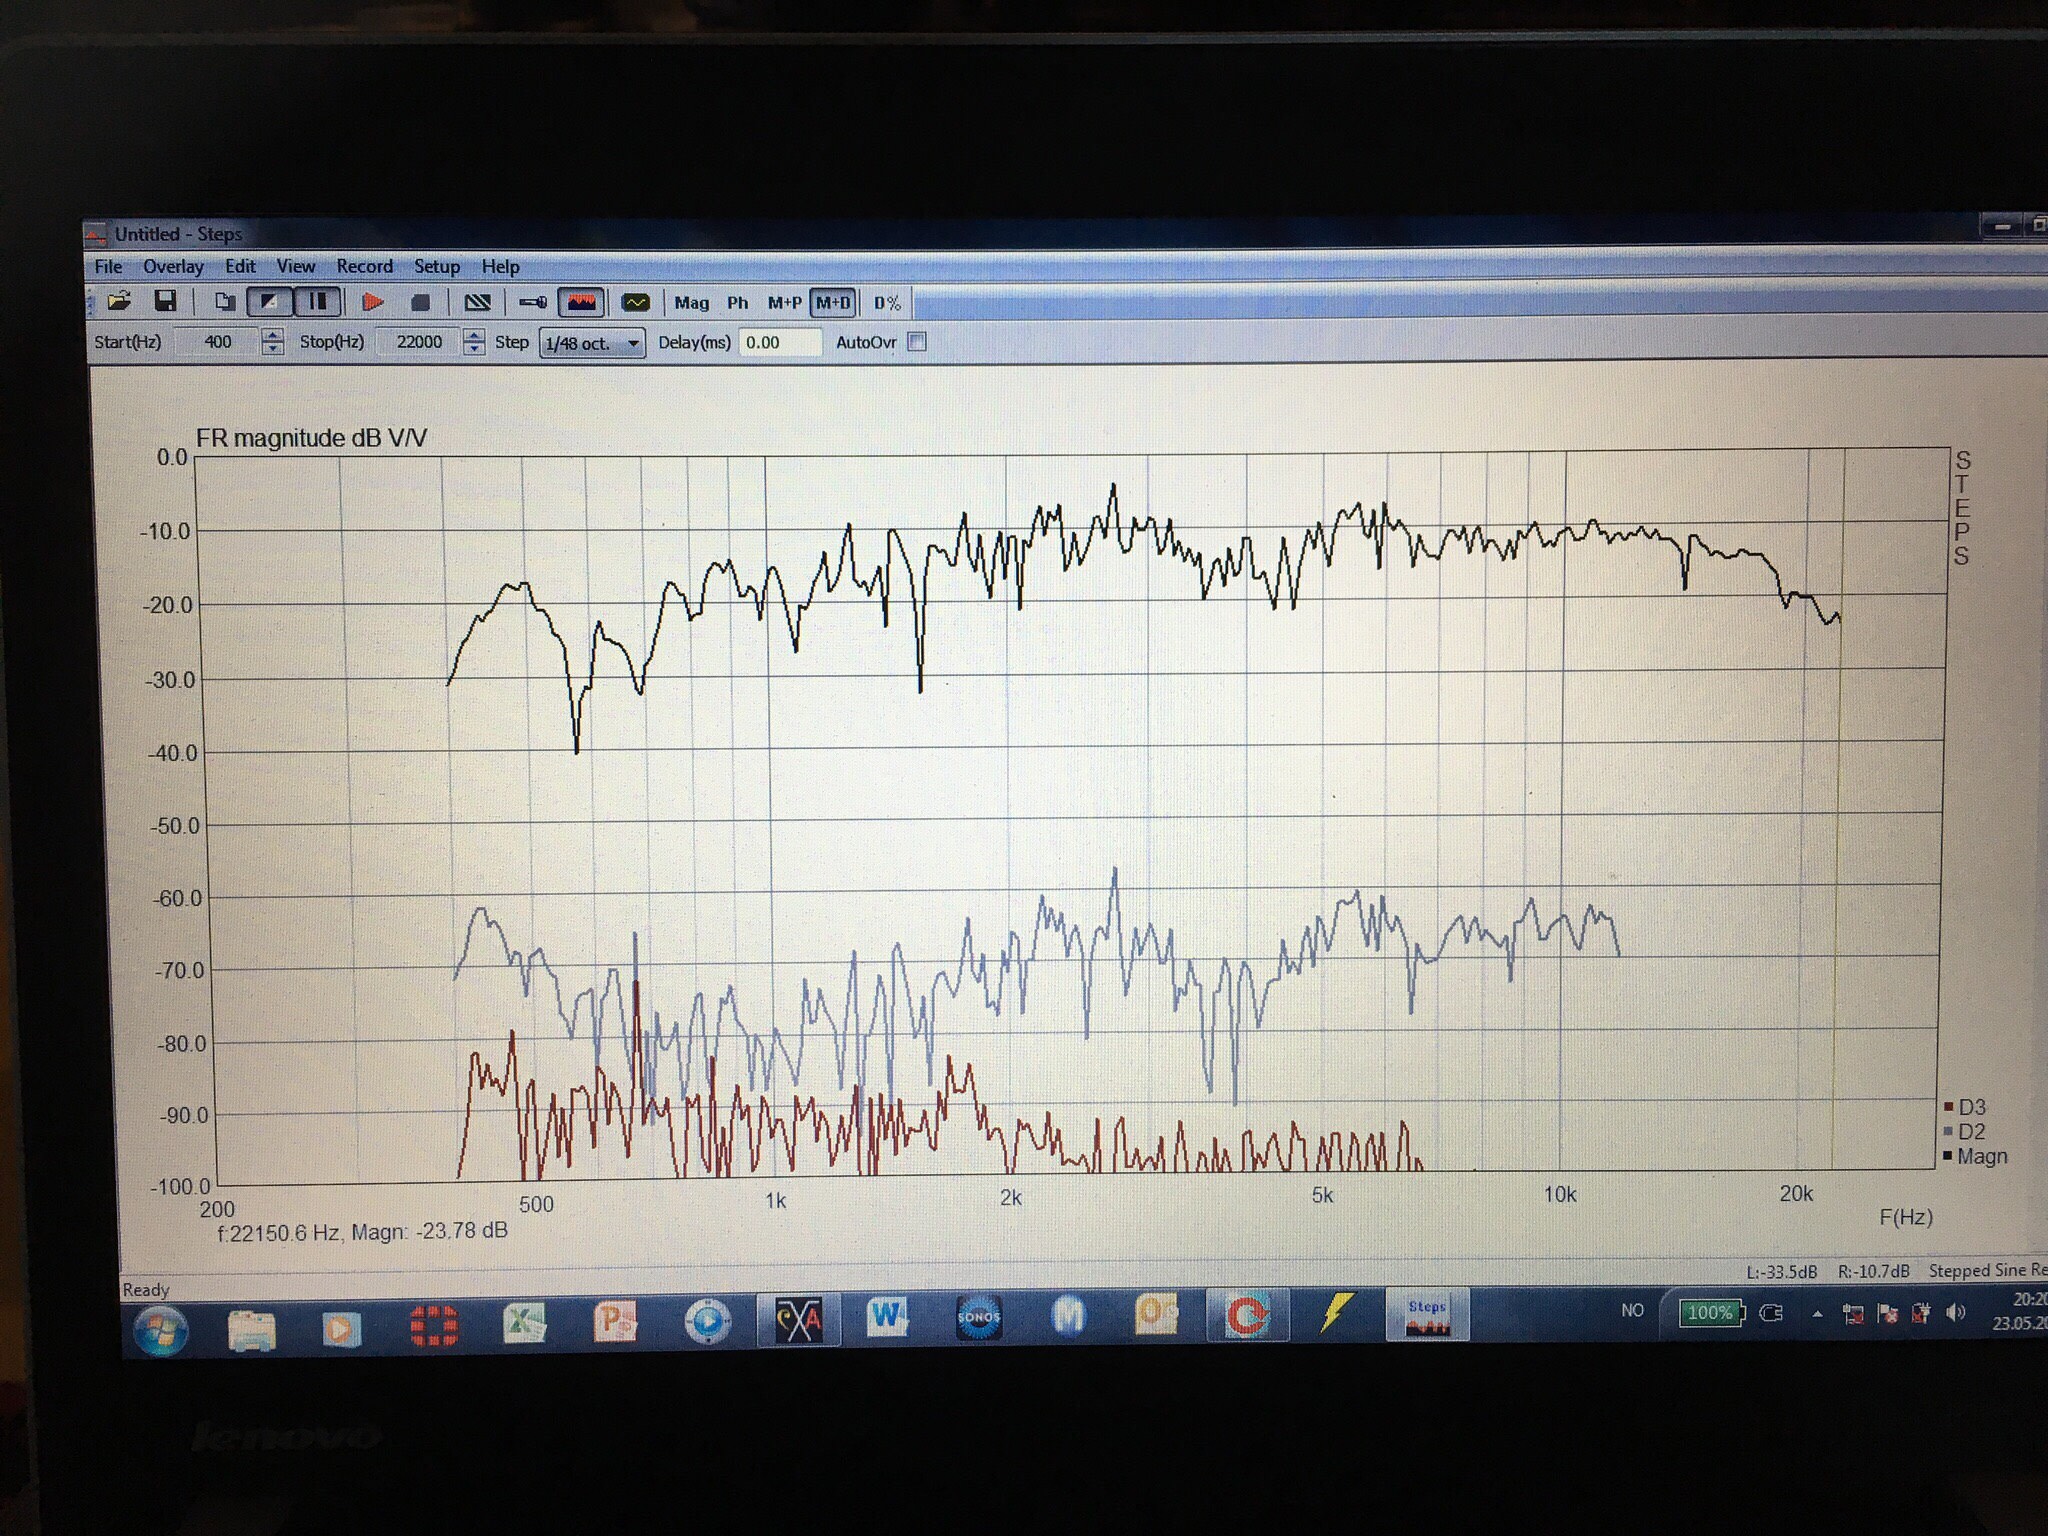Click the 100% battery indicator
This screenshot has width=2048, height=1536.
1712,1313
